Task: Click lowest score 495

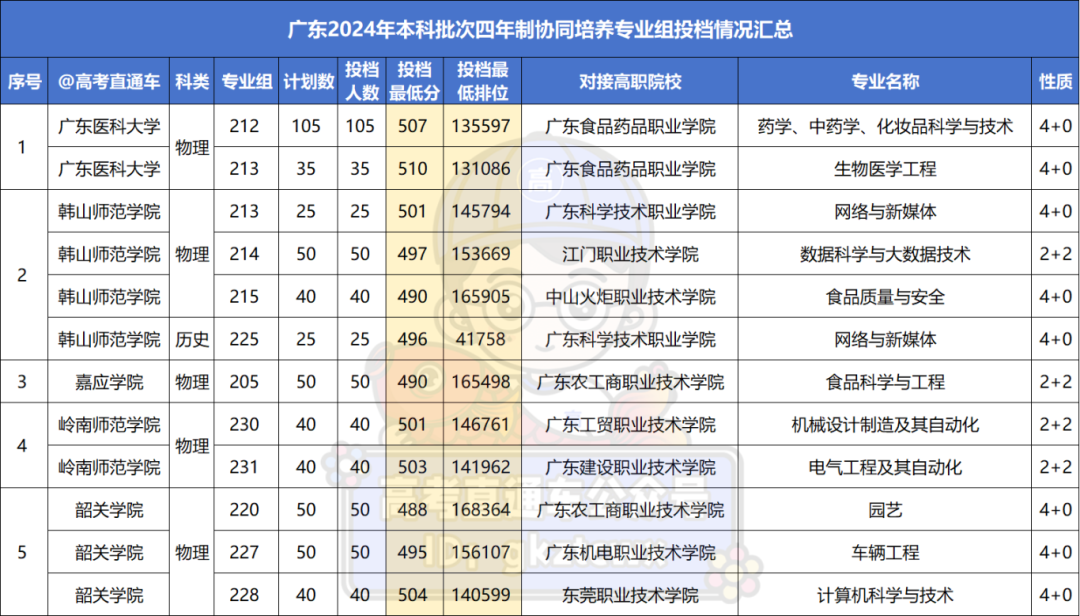Action: pyautogui.click(x=412, y=553)
